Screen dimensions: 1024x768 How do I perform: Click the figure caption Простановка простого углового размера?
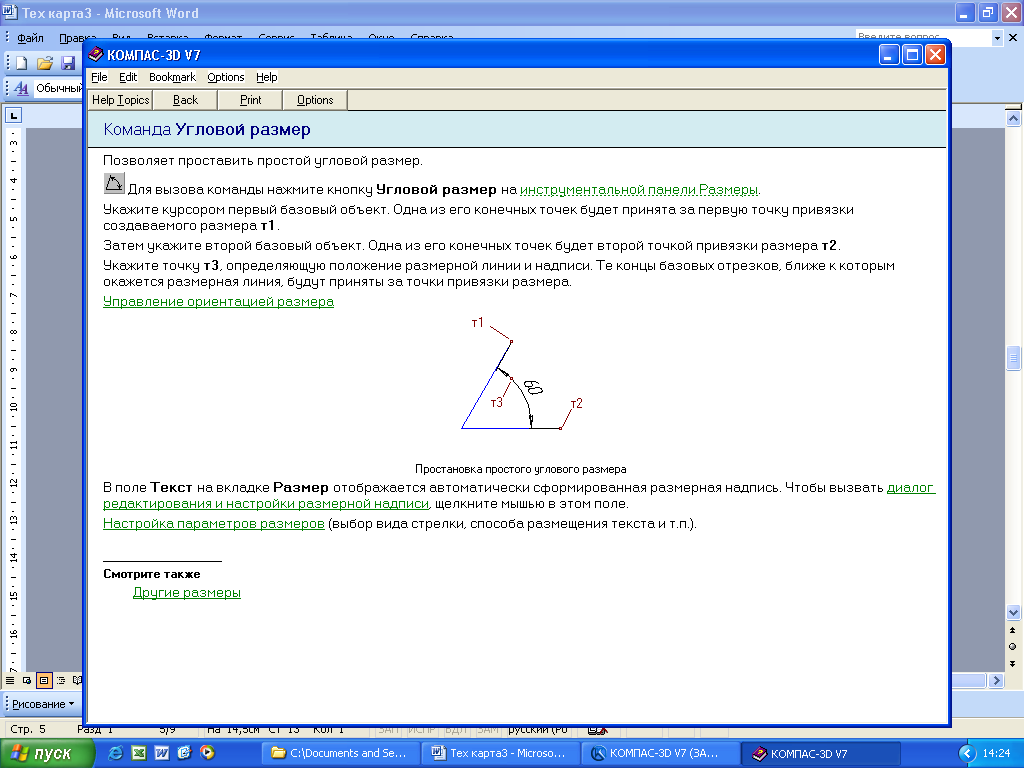point(520,469)
